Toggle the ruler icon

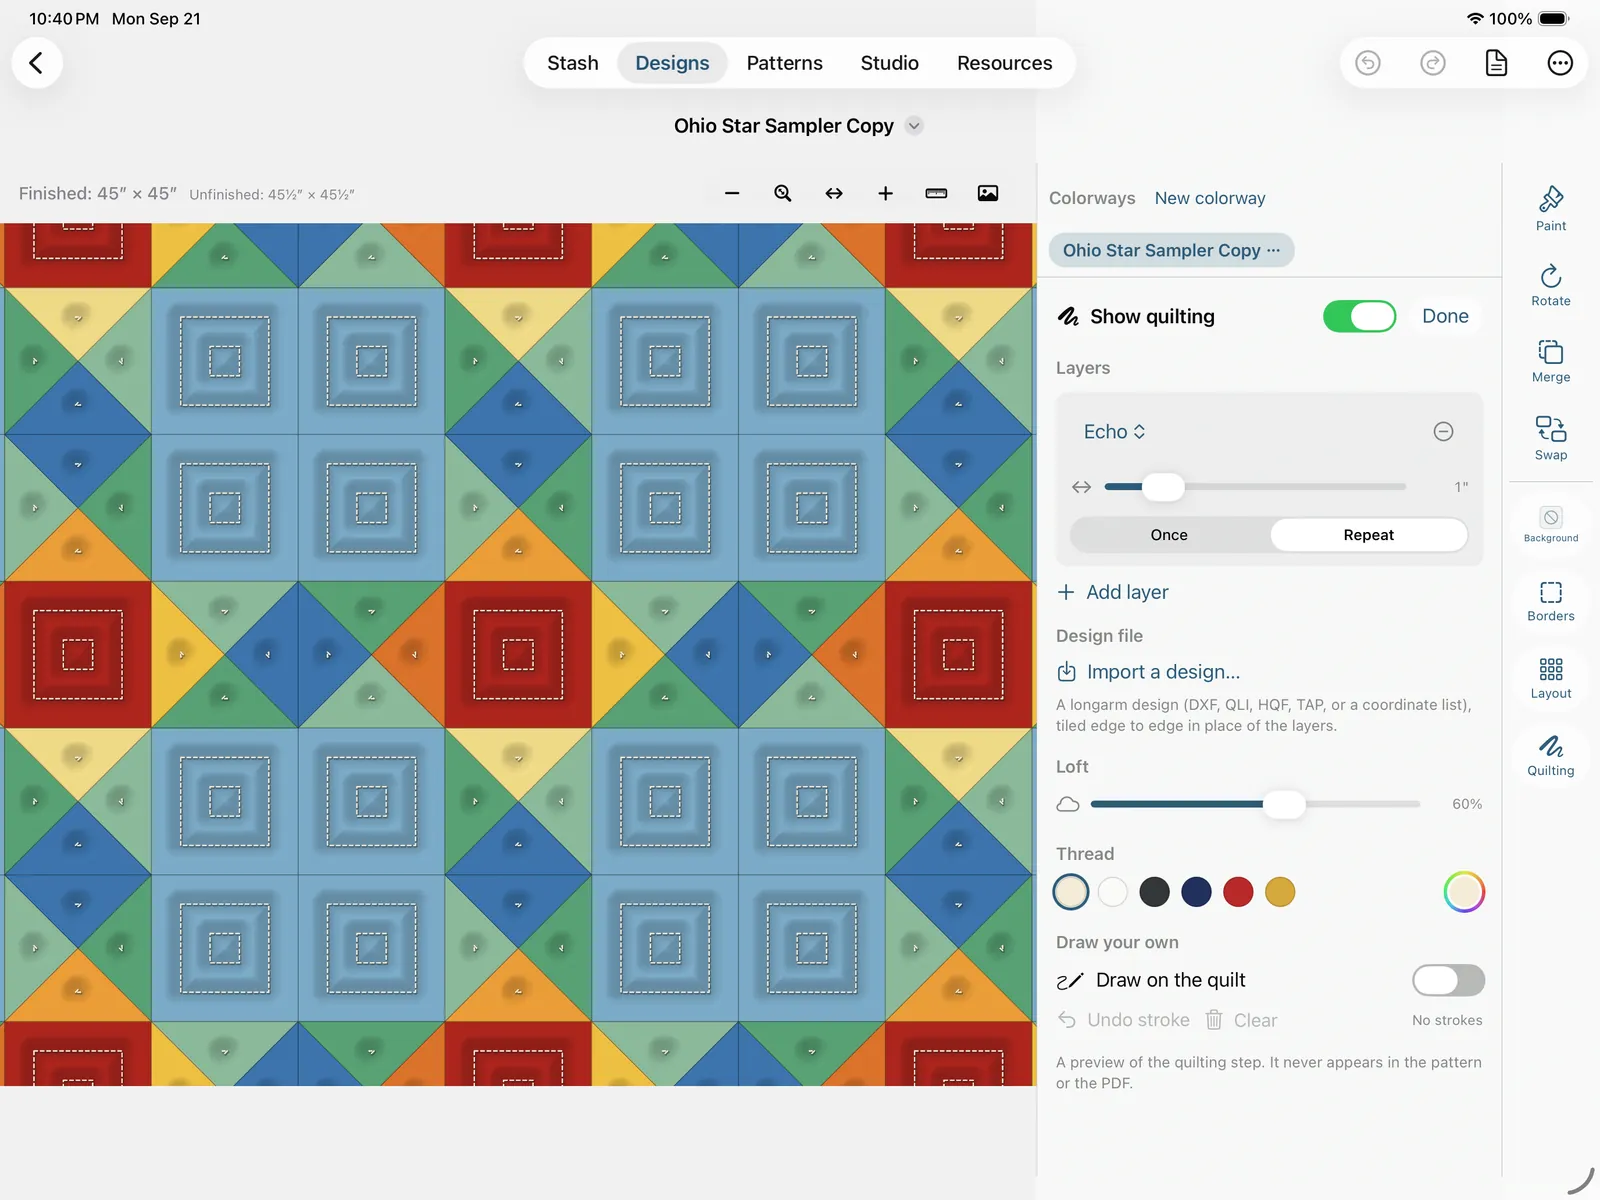[936, 193]
